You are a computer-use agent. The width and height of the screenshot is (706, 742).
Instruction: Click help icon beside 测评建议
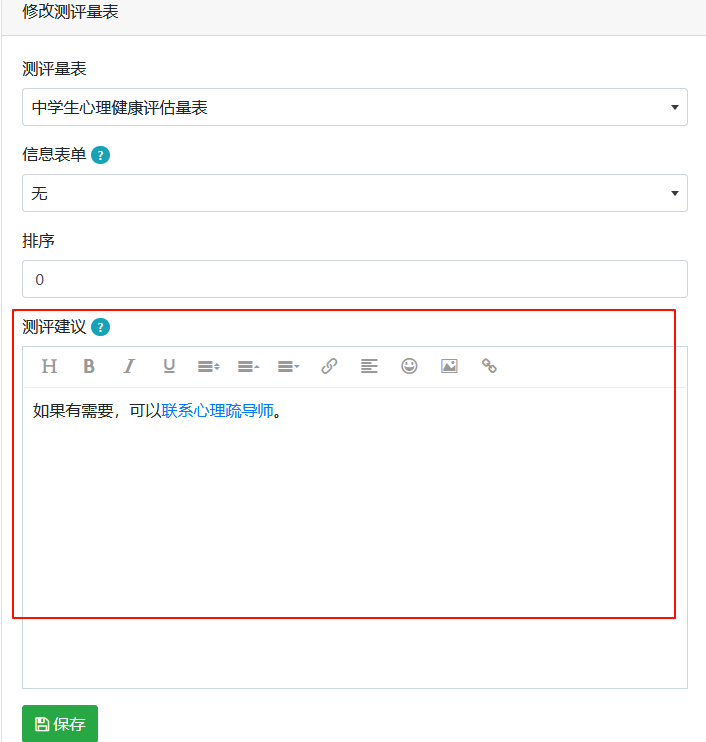(x=100, y=327)
